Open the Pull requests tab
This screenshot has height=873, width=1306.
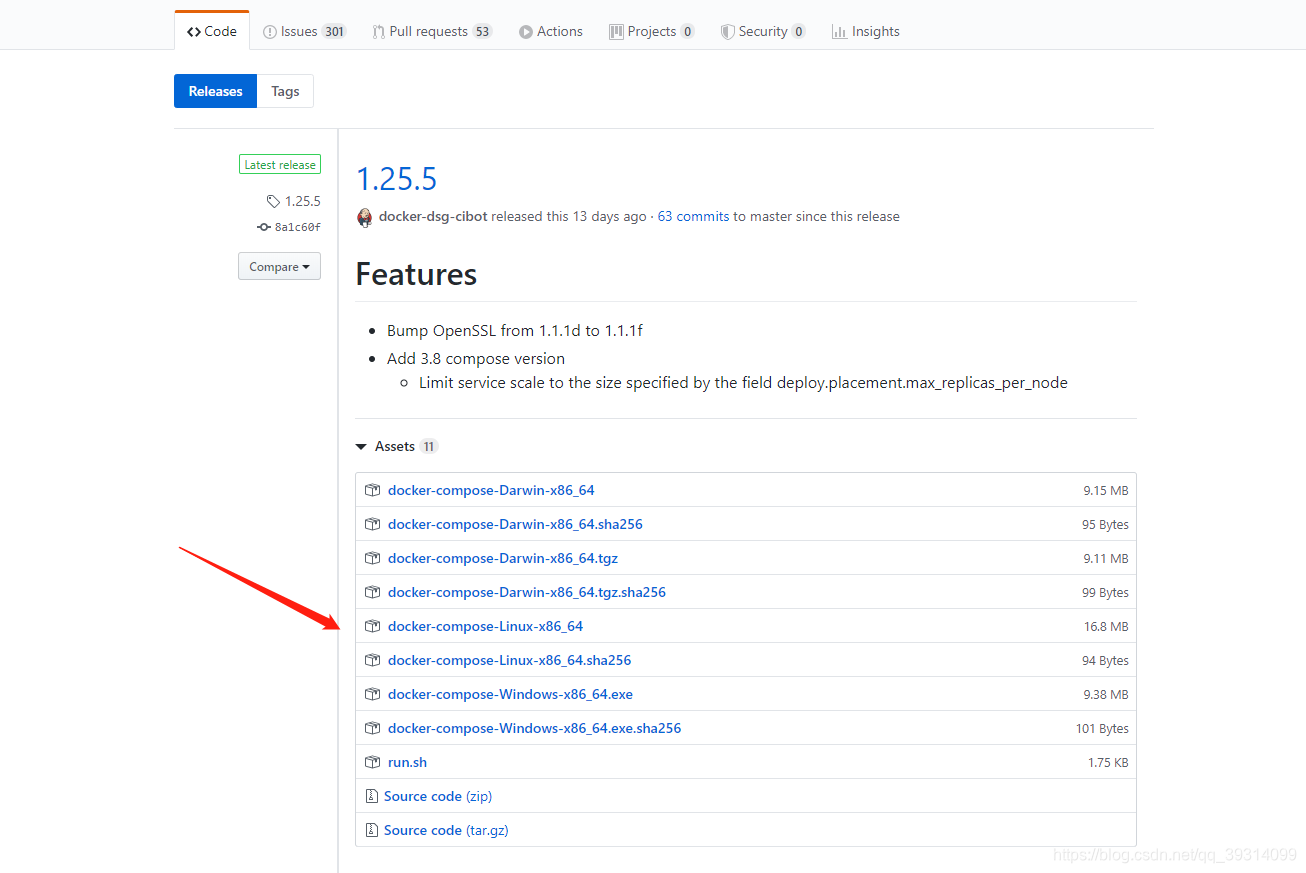(432, 31)
